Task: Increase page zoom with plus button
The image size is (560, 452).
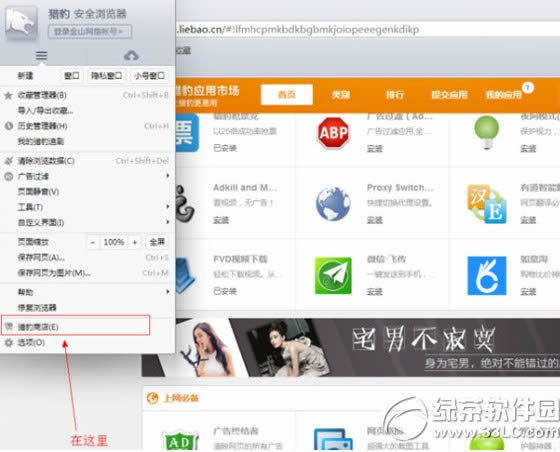Action: (x=135, y=242)
